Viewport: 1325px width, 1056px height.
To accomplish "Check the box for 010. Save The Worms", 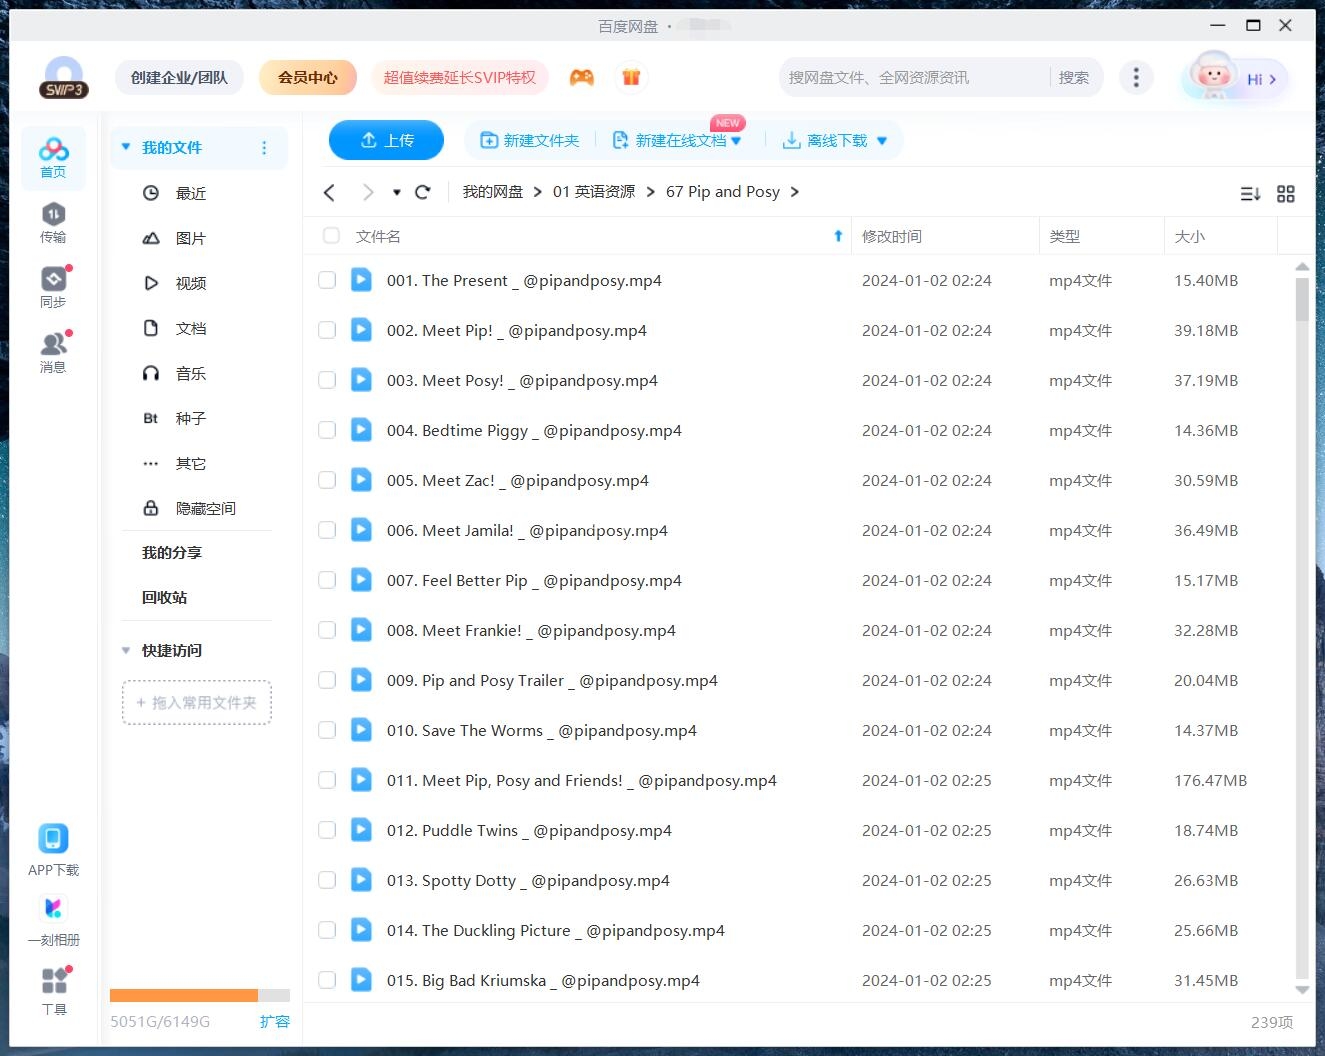I will [327, 730].
